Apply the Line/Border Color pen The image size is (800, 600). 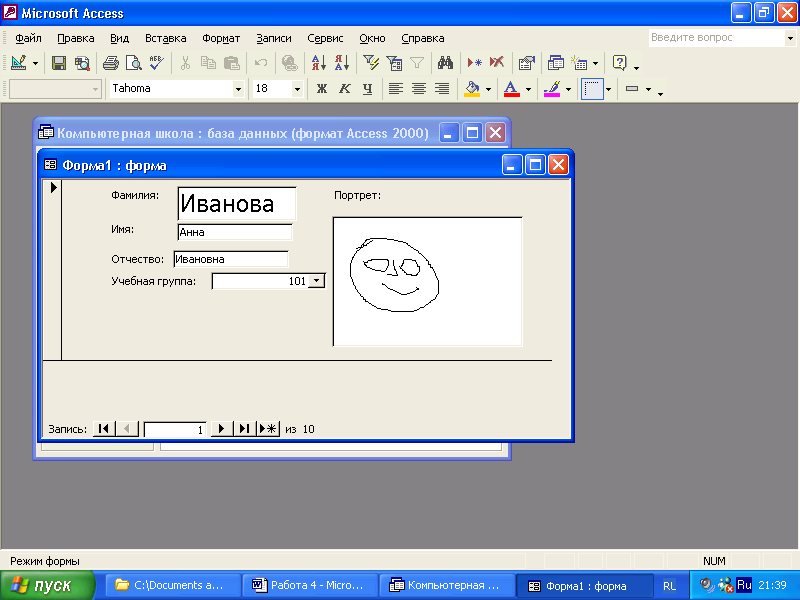(x=552, y=89)
